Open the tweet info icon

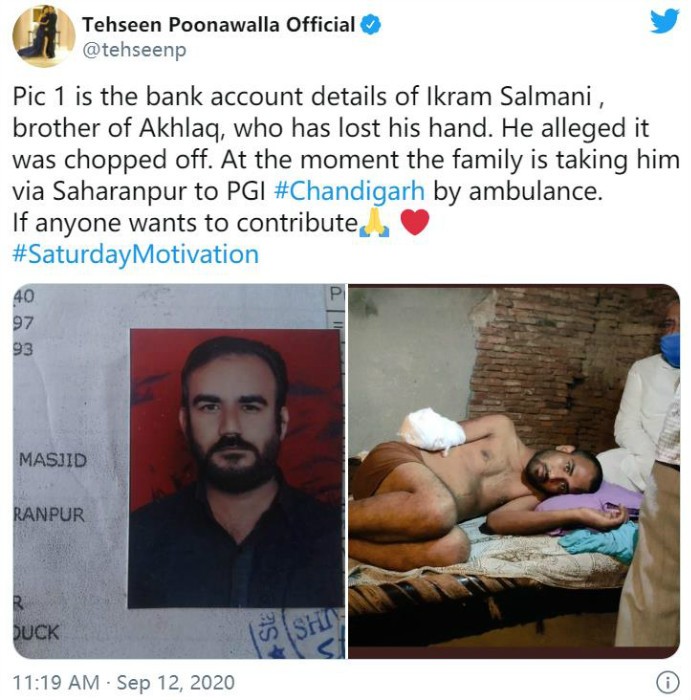pyautogui.click(x=668, y=683)
